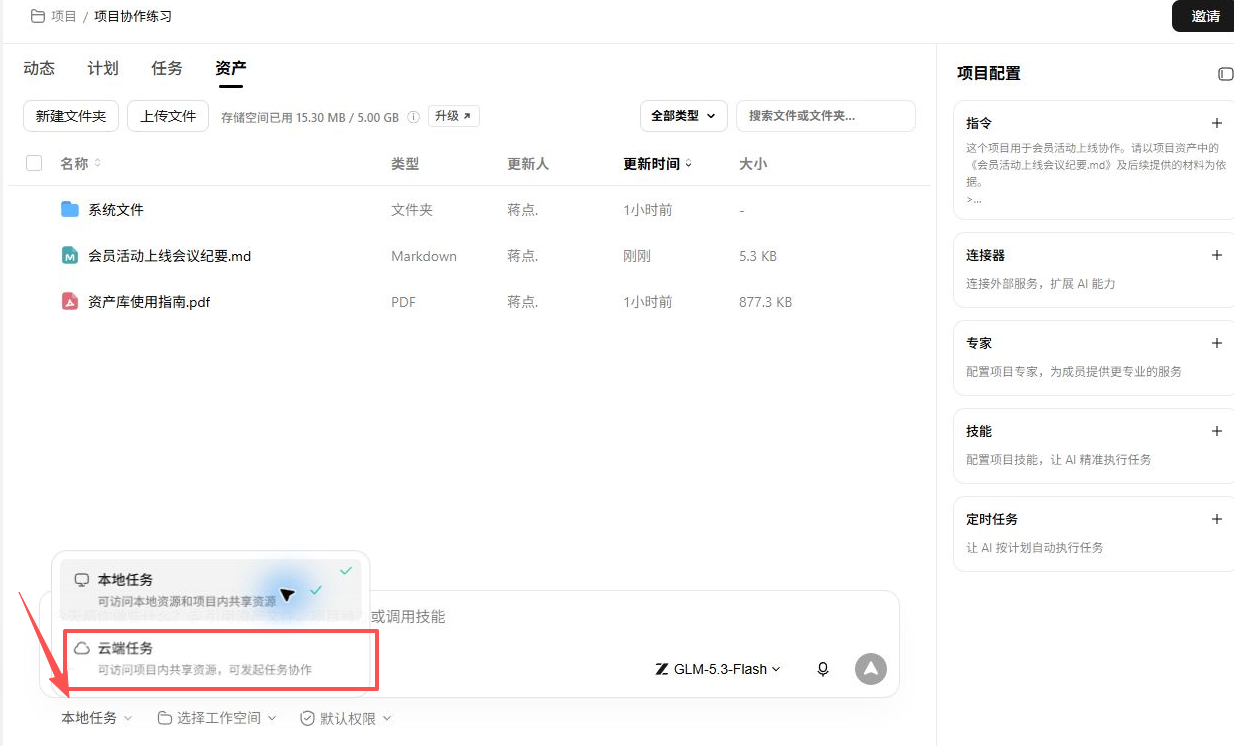Open the GLM-5.3-Flash model dropdown
1234x746 pixels.
pos(717,669)
